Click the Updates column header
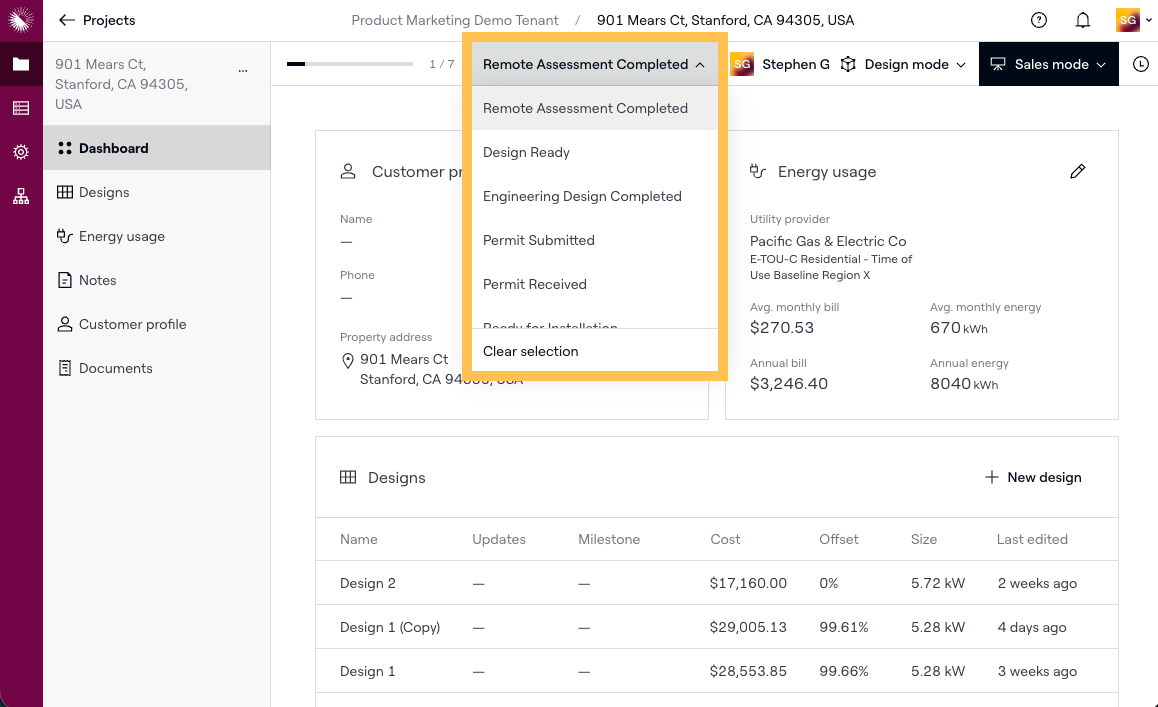The height and width of the screenshot is (707, 1158). (x=499, y=539)
